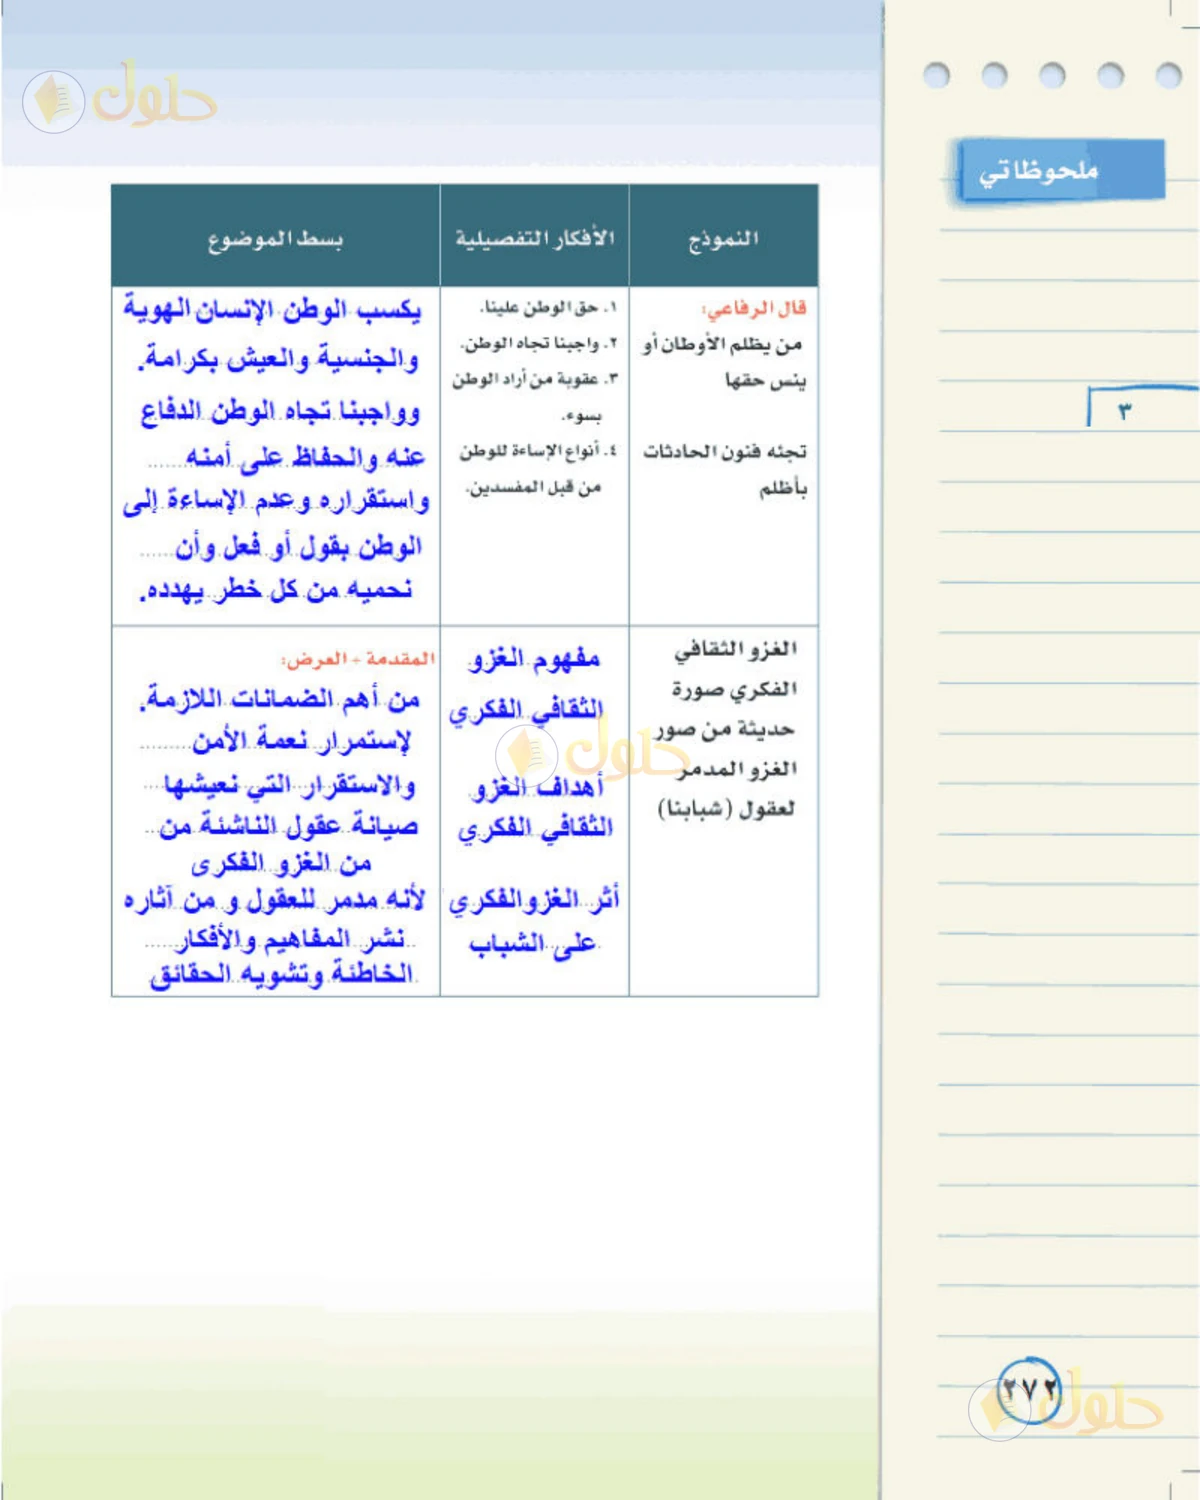
Task: Click item '١. حق الوطن علينا.'
Action: click(548, 307)
